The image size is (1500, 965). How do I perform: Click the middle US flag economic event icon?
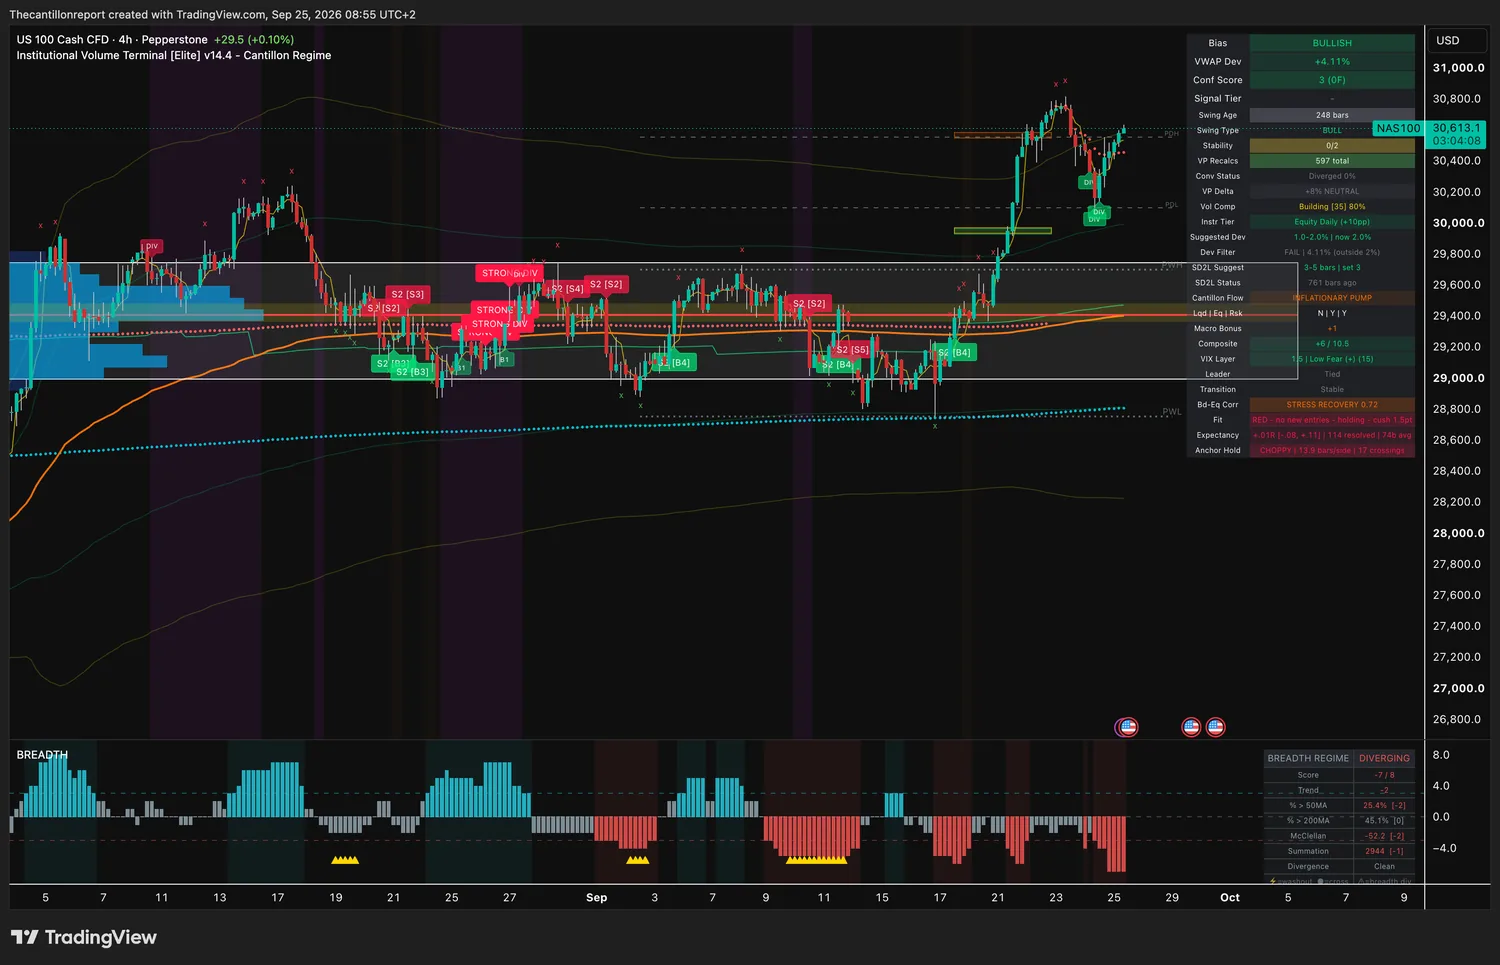pyautogui.click(x=1191, y=727)
